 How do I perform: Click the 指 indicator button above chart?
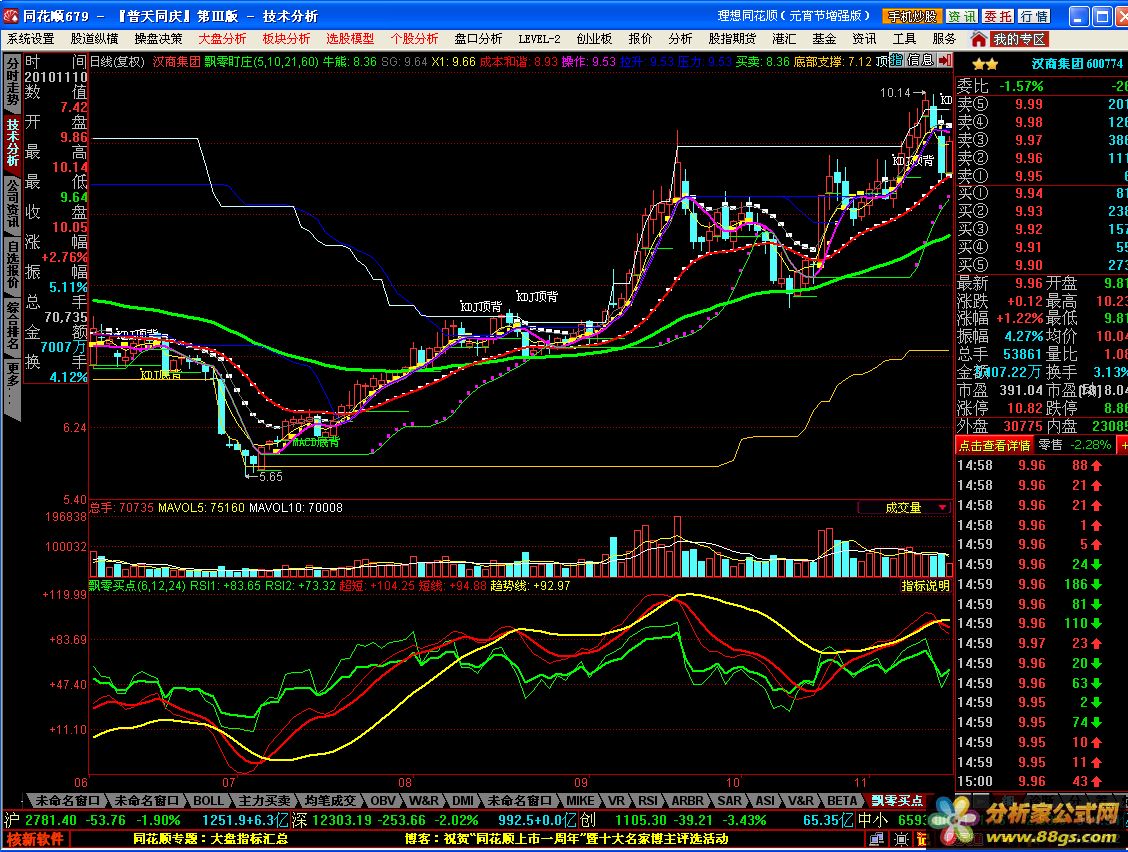pos(896,60)
